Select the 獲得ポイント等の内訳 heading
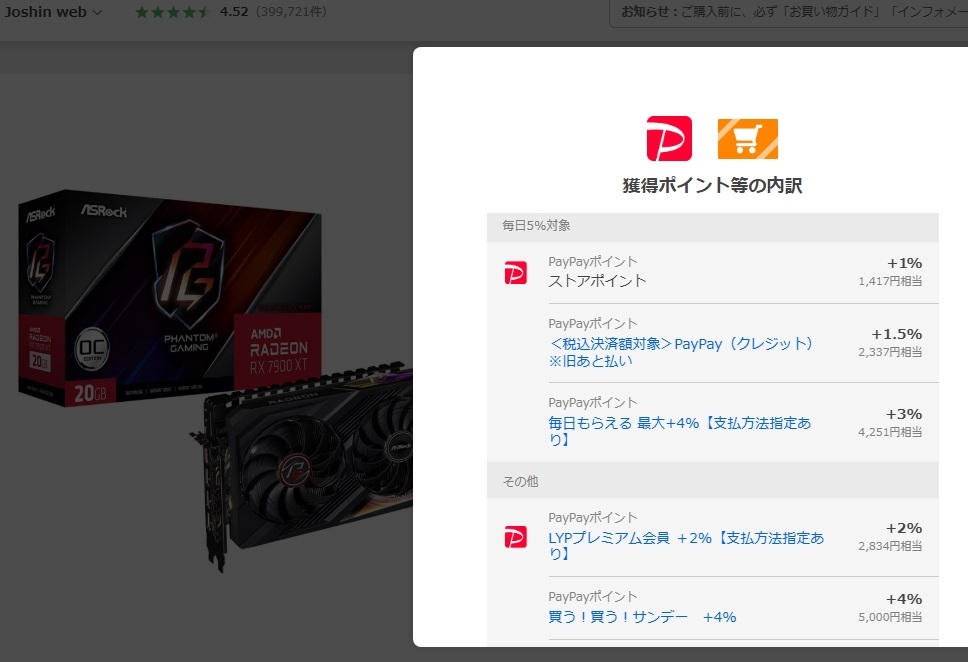968x662 pixels. [712, 185]
